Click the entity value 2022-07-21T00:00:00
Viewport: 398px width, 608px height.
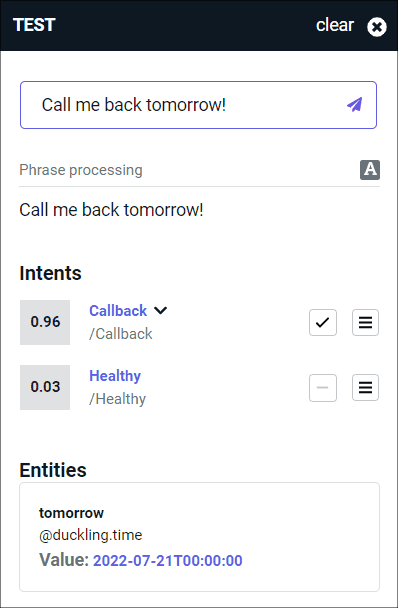pyautogui.click(x=168, y=561)
